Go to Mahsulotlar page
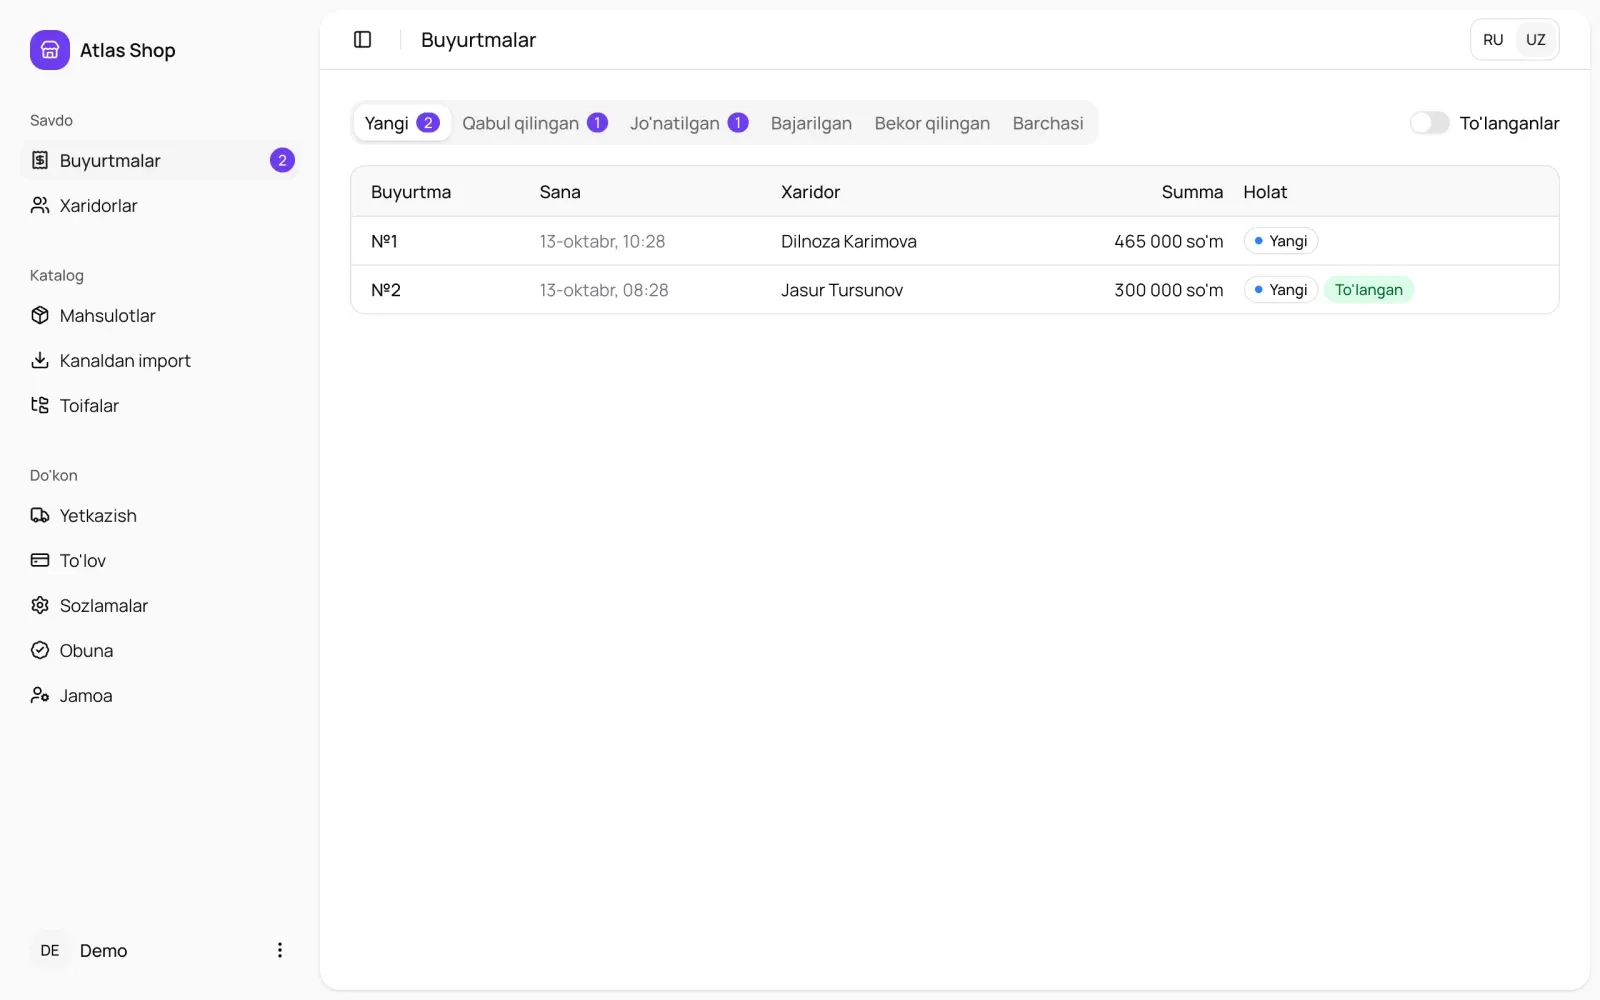This screenshot has height=1000, width=1600. click(160, 315)
